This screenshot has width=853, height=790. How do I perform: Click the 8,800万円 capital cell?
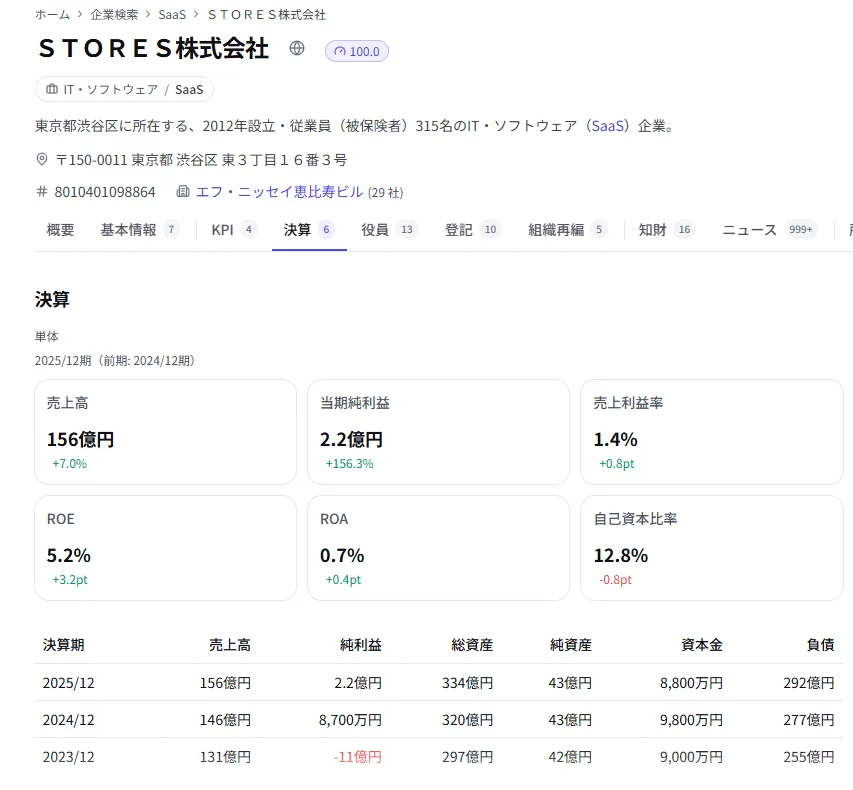click(691, 683)
